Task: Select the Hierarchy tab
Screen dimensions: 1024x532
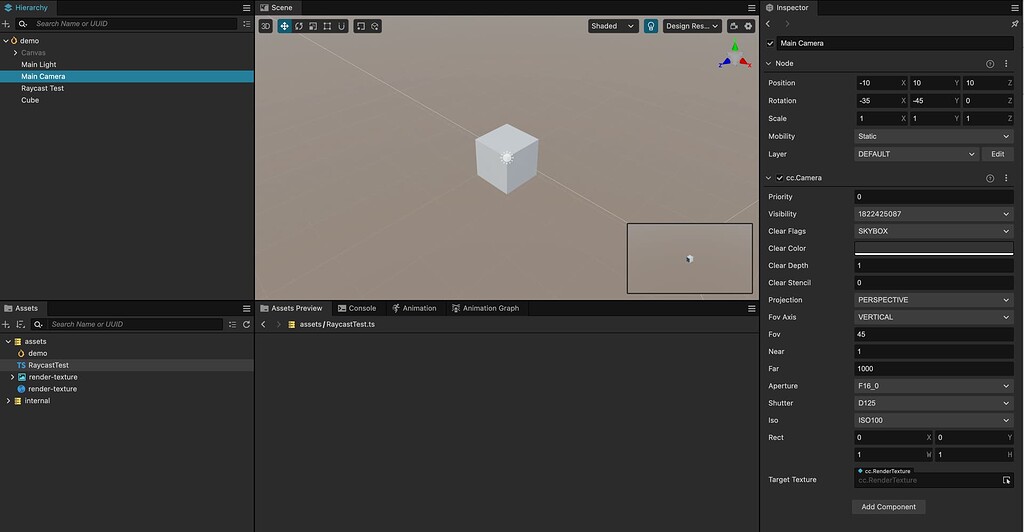Action: (26, 8)
